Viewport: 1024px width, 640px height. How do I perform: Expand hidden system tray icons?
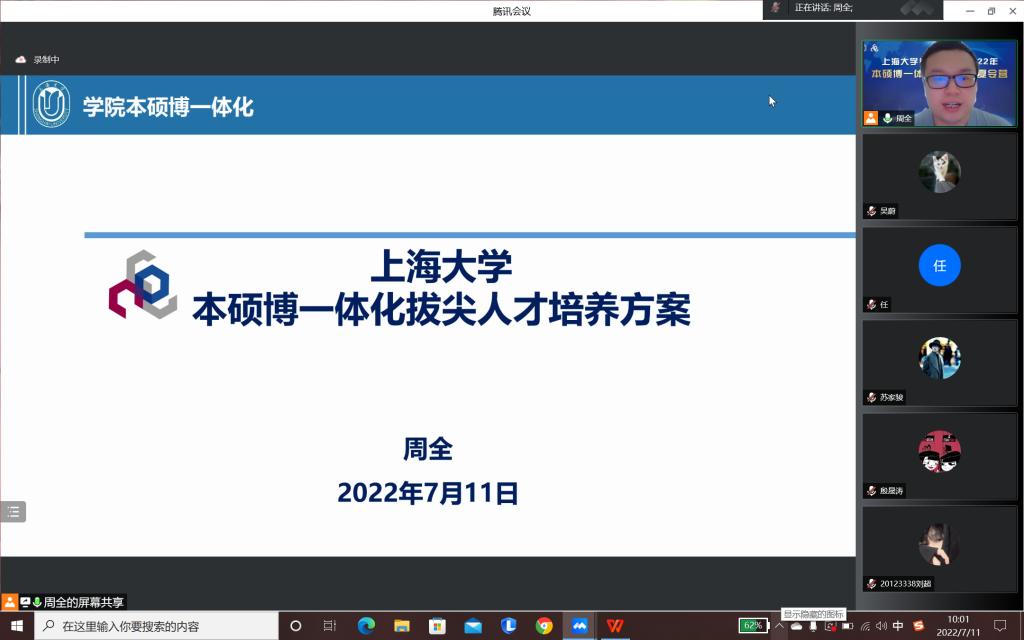click(x=780, y=626)
